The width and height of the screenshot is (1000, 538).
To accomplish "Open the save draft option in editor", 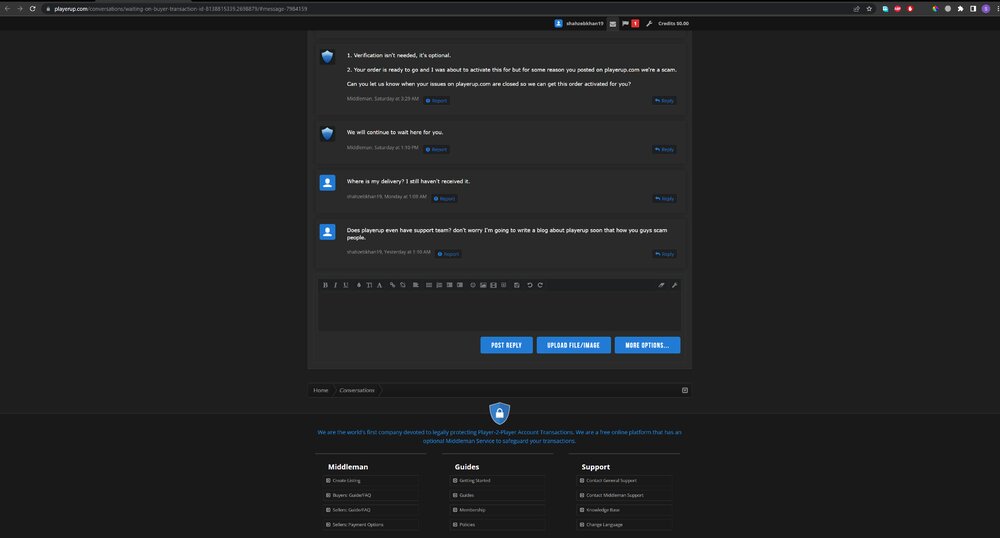I will click(x=517, y=285).
